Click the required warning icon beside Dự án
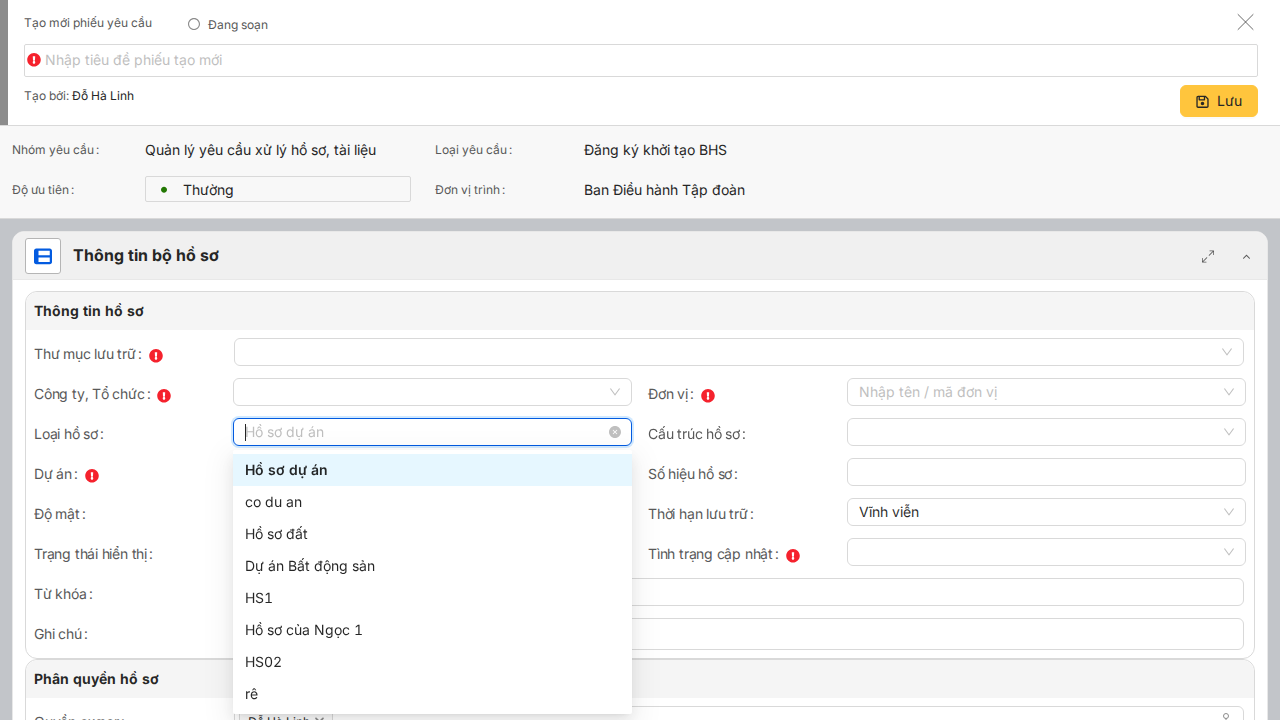 click(92, 476)
